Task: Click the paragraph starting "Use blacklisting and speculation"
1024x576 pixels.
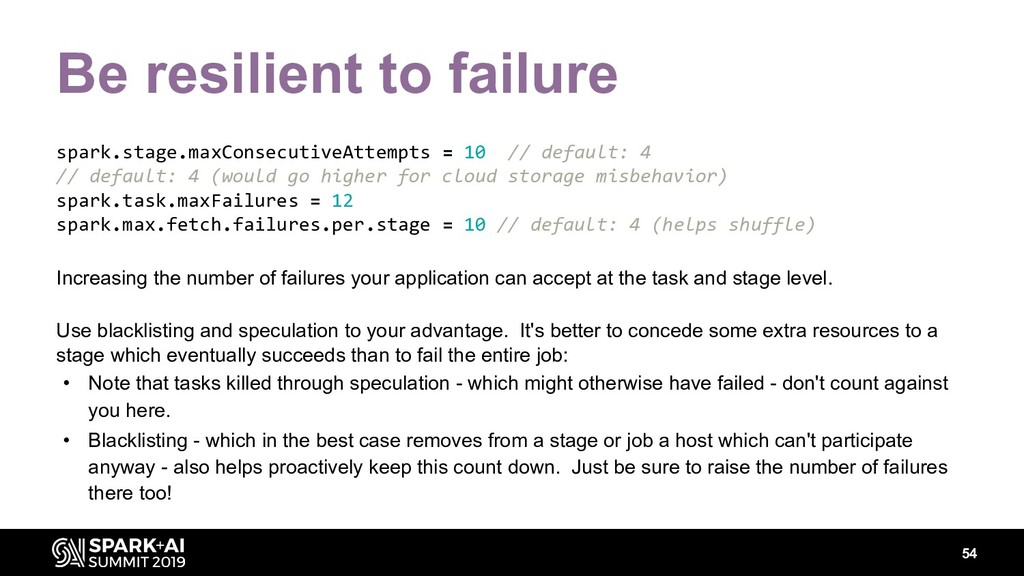Action: [x=497, y=343]
